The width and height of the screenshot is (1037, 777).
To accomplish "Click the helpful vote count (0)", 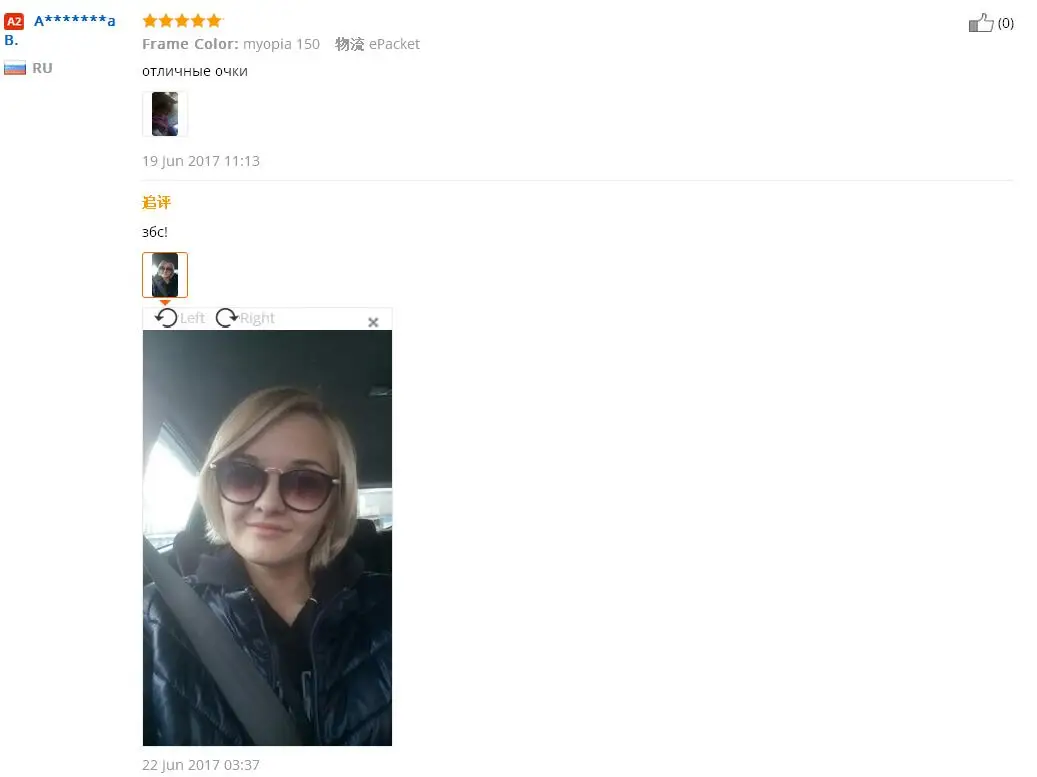I will 1005,23.
